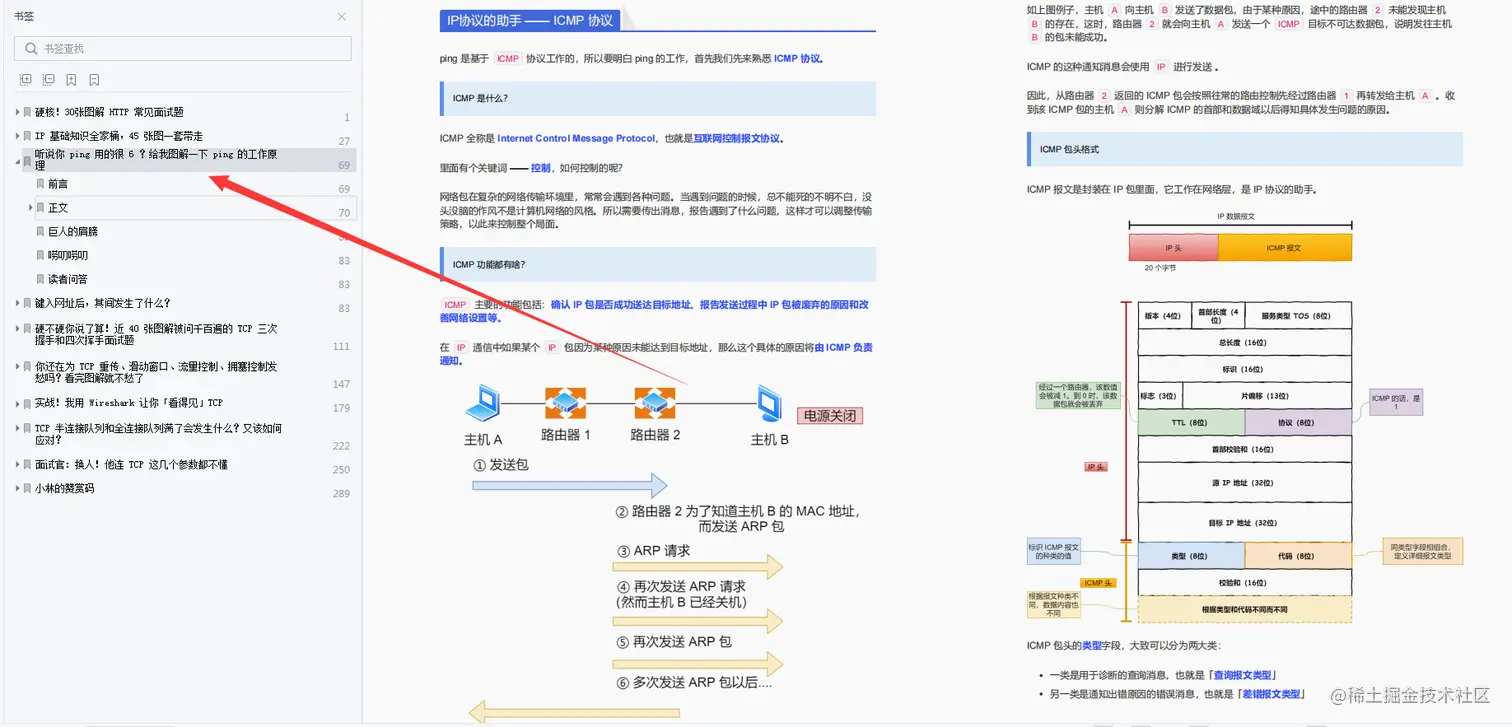Click the expand all bookmarks icon
Image resolution: width=1512 pixels, height=727 pixels.
click(x=25, y=79)
